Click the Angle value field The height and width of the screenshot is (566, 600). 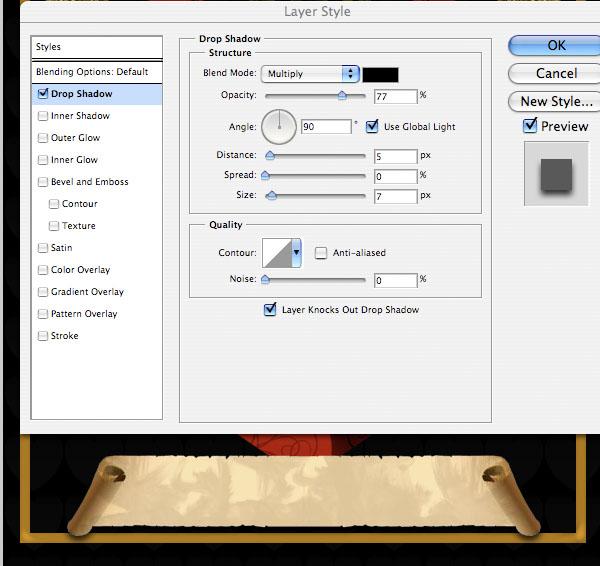click(326, 127)
